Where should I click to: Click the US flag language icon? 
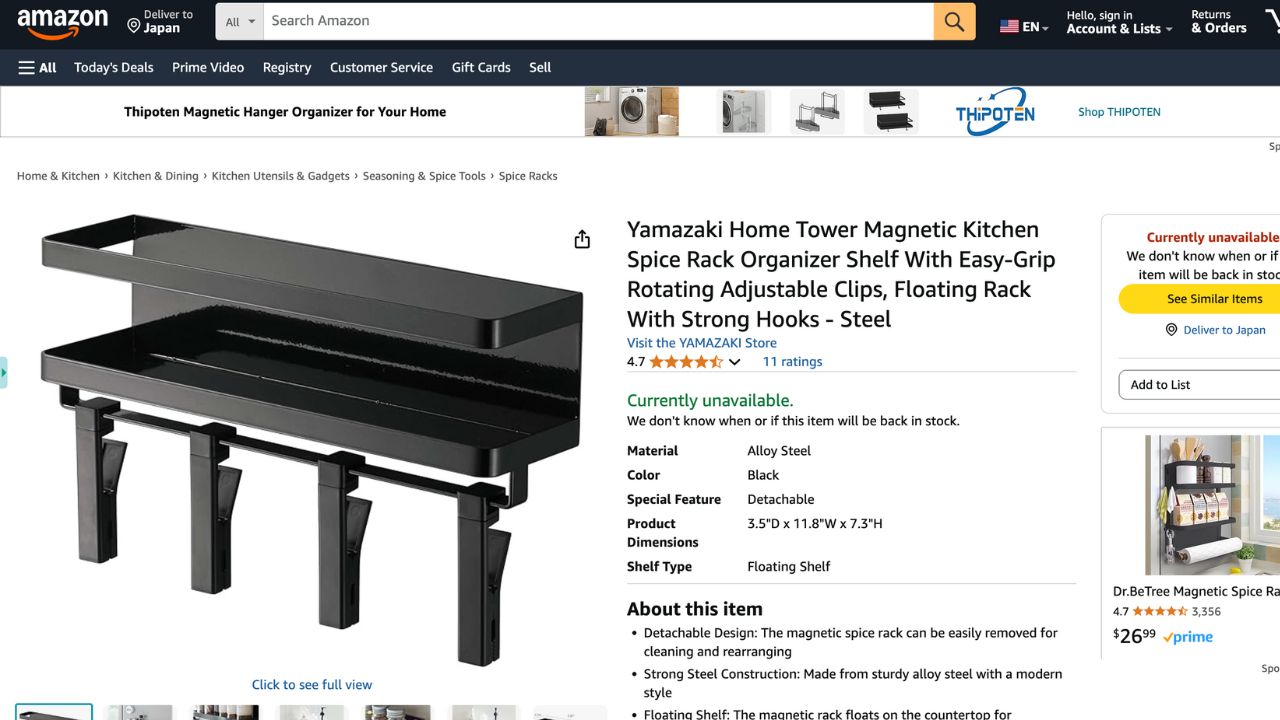point(1009,27)
